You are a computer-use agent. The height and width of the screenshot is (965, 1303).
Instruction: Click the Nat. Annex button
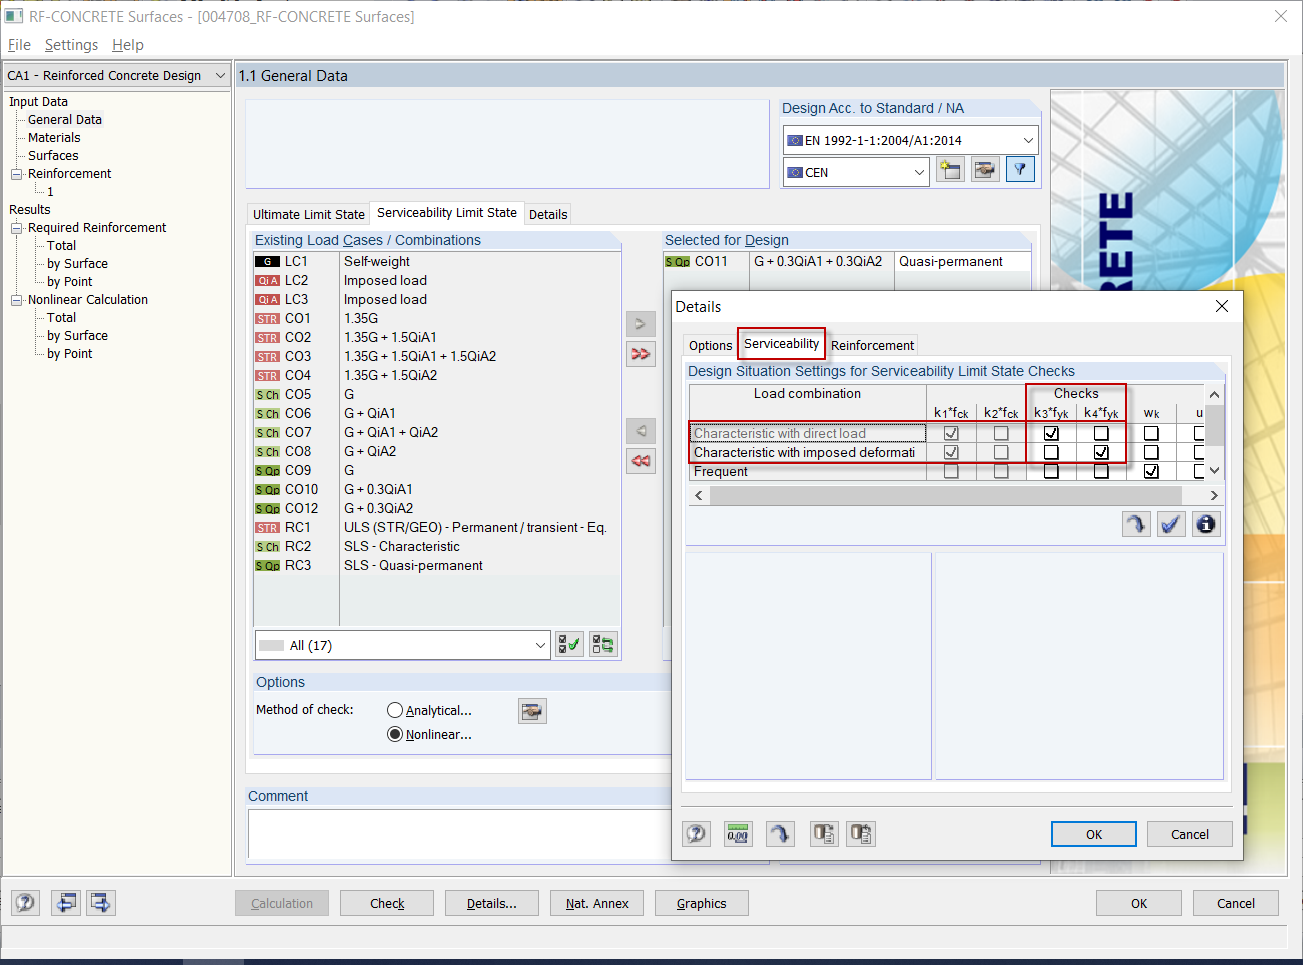596,903
